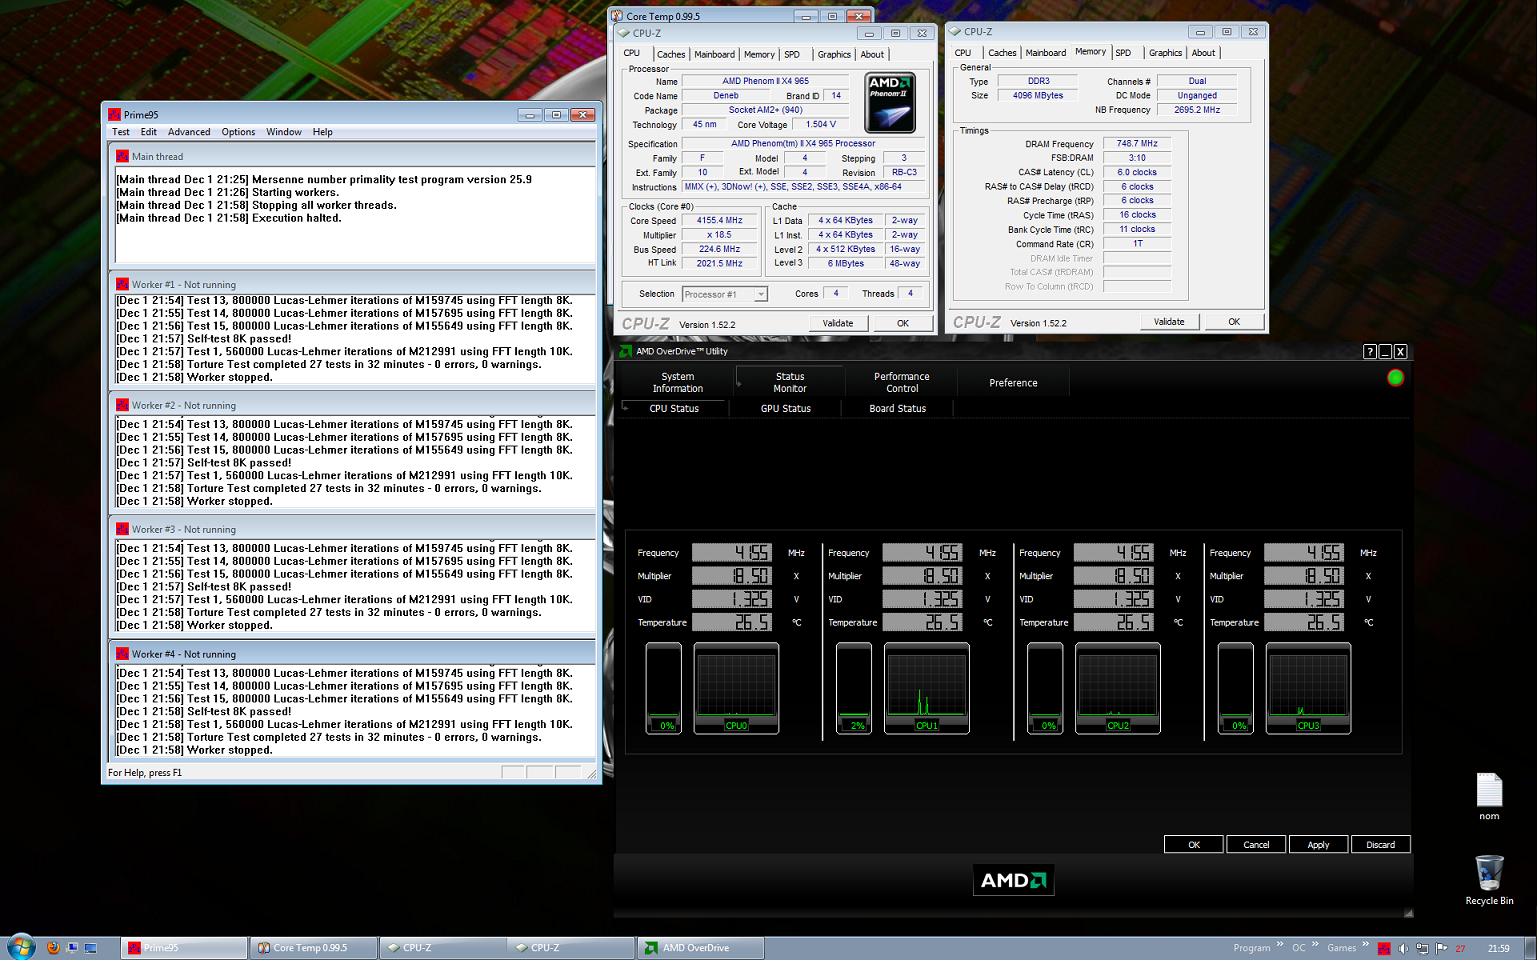
Task: Click the network tray icon
Action: tap(1422, 948)
